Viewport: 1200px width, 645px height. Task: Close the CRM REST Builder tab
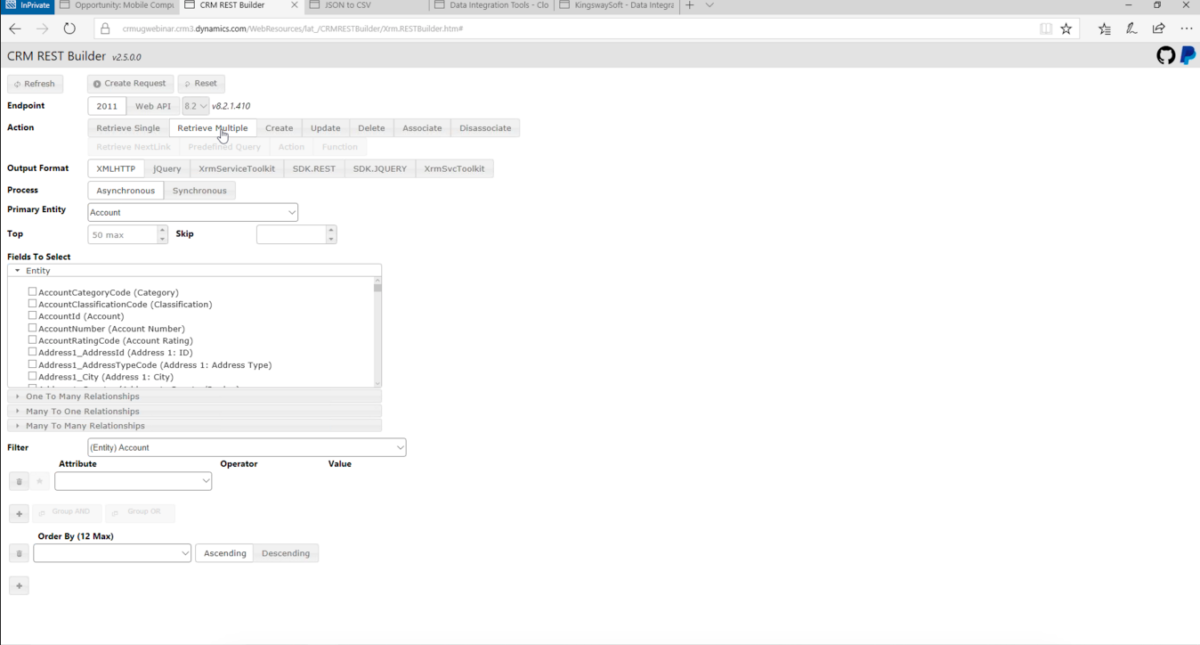[293, 5]
